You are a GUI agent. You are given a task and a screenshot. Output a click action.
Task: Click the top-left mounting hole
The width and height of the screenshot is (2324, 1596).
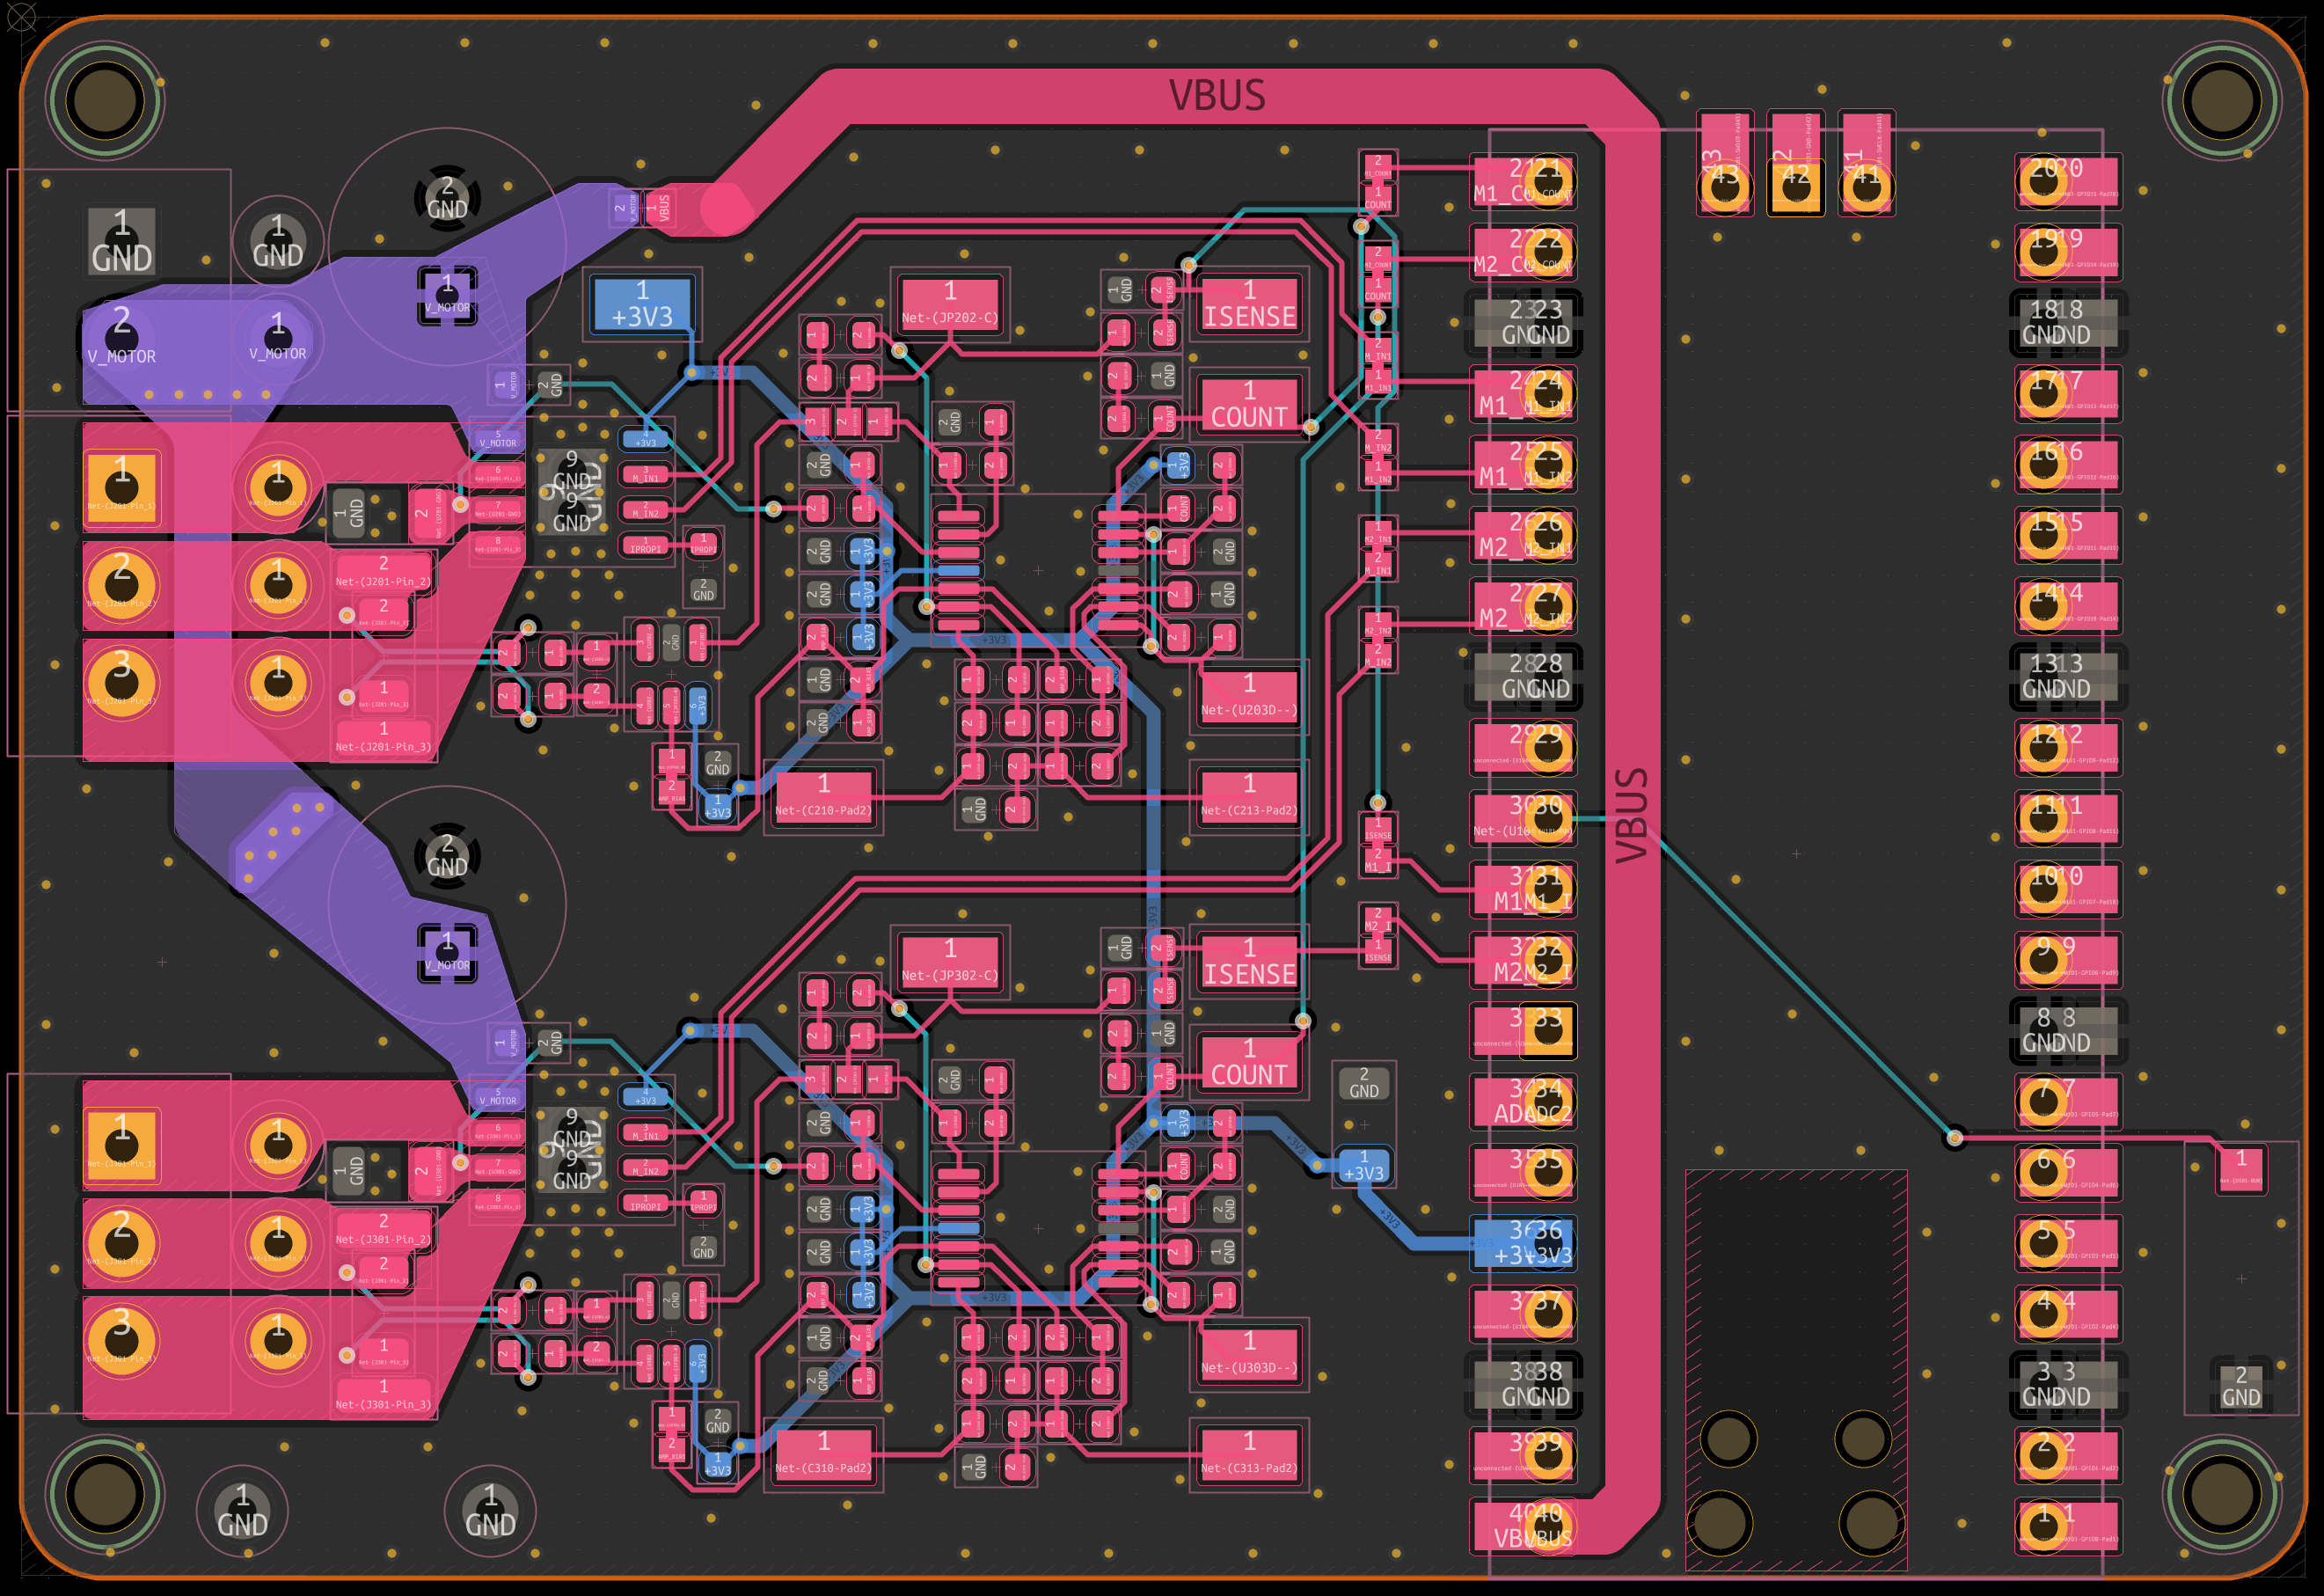pos(105,100)
